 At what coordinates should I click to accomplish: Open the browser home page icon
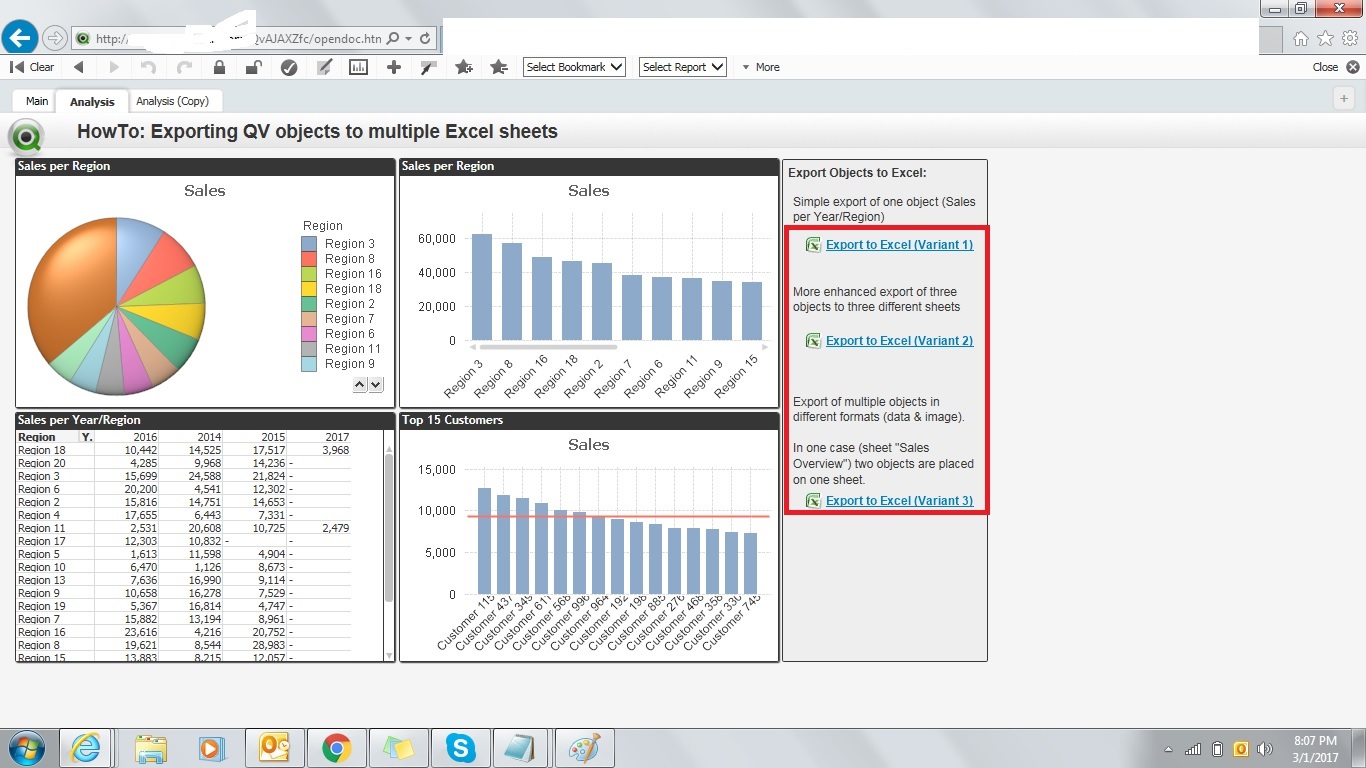tap(1300, 38)
